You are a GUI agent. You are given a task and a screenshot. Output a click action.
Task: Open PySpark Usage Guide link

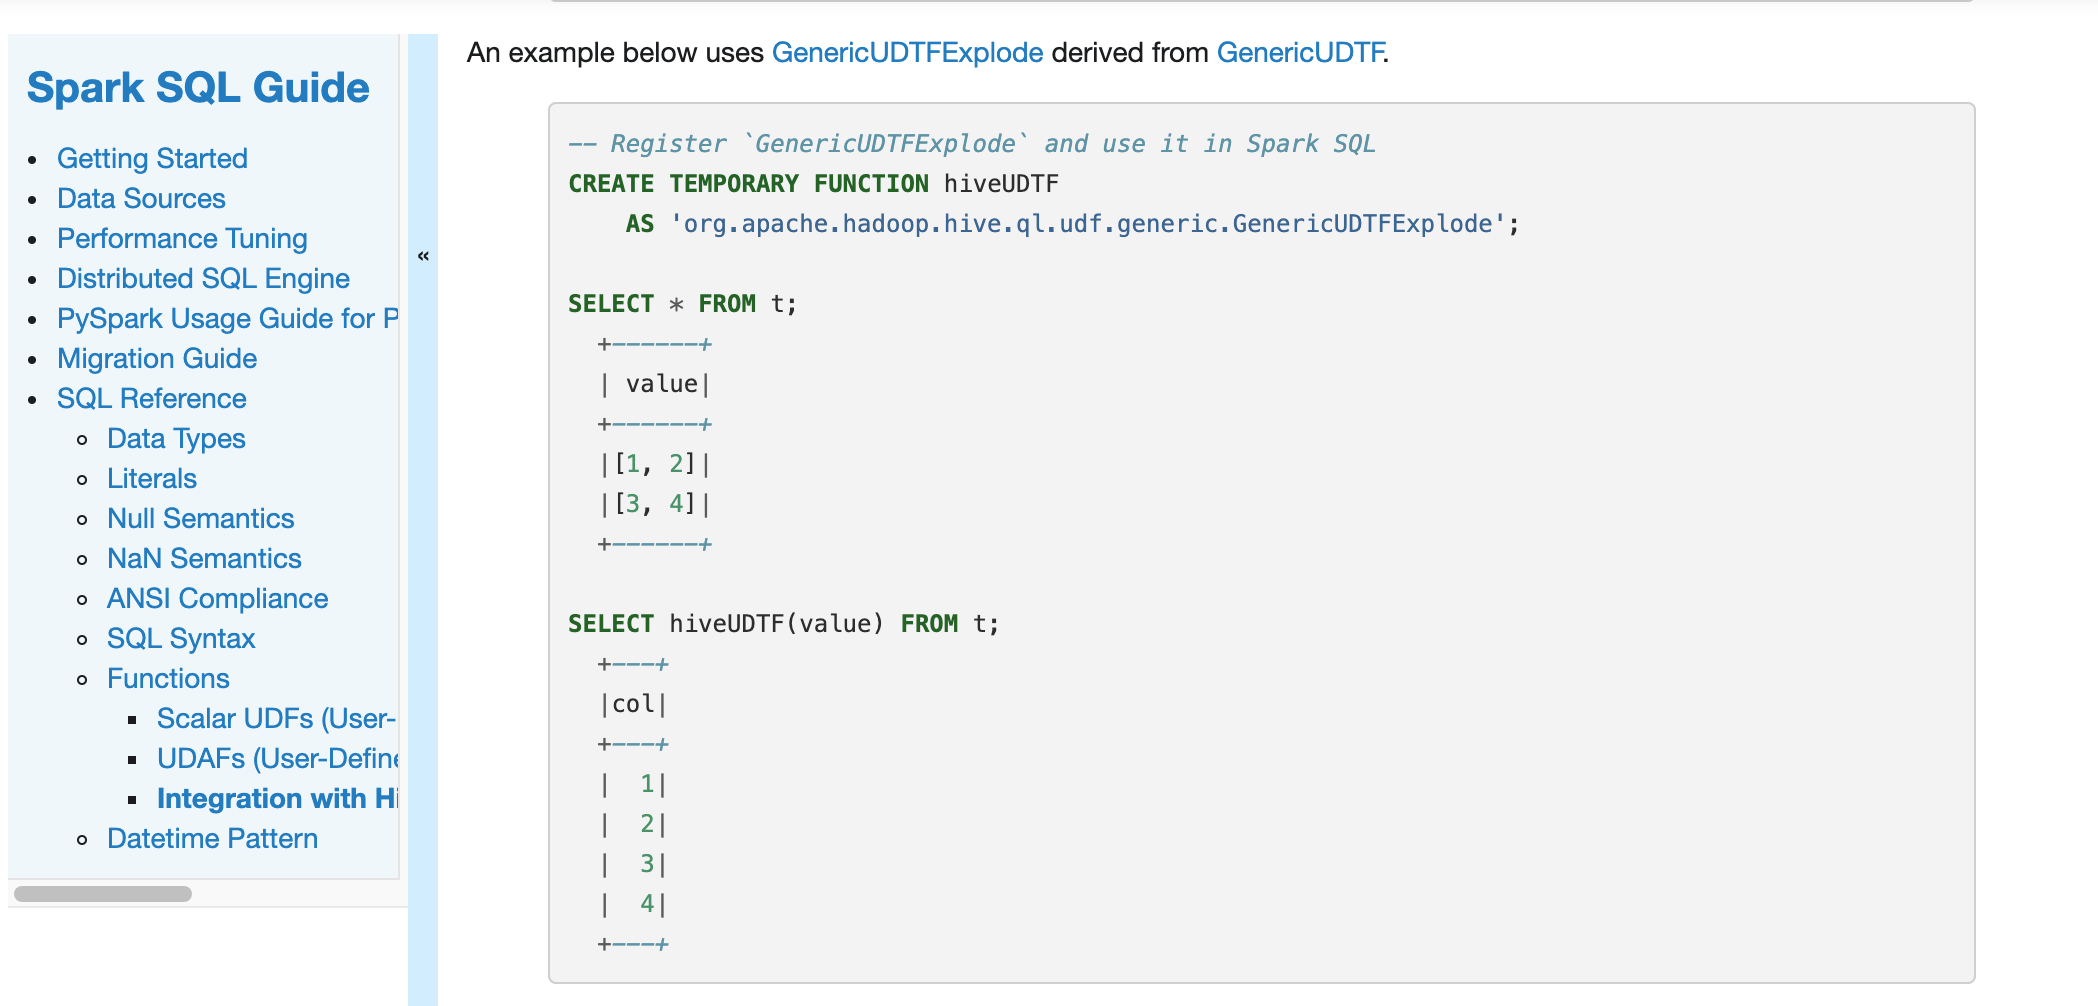227,318
